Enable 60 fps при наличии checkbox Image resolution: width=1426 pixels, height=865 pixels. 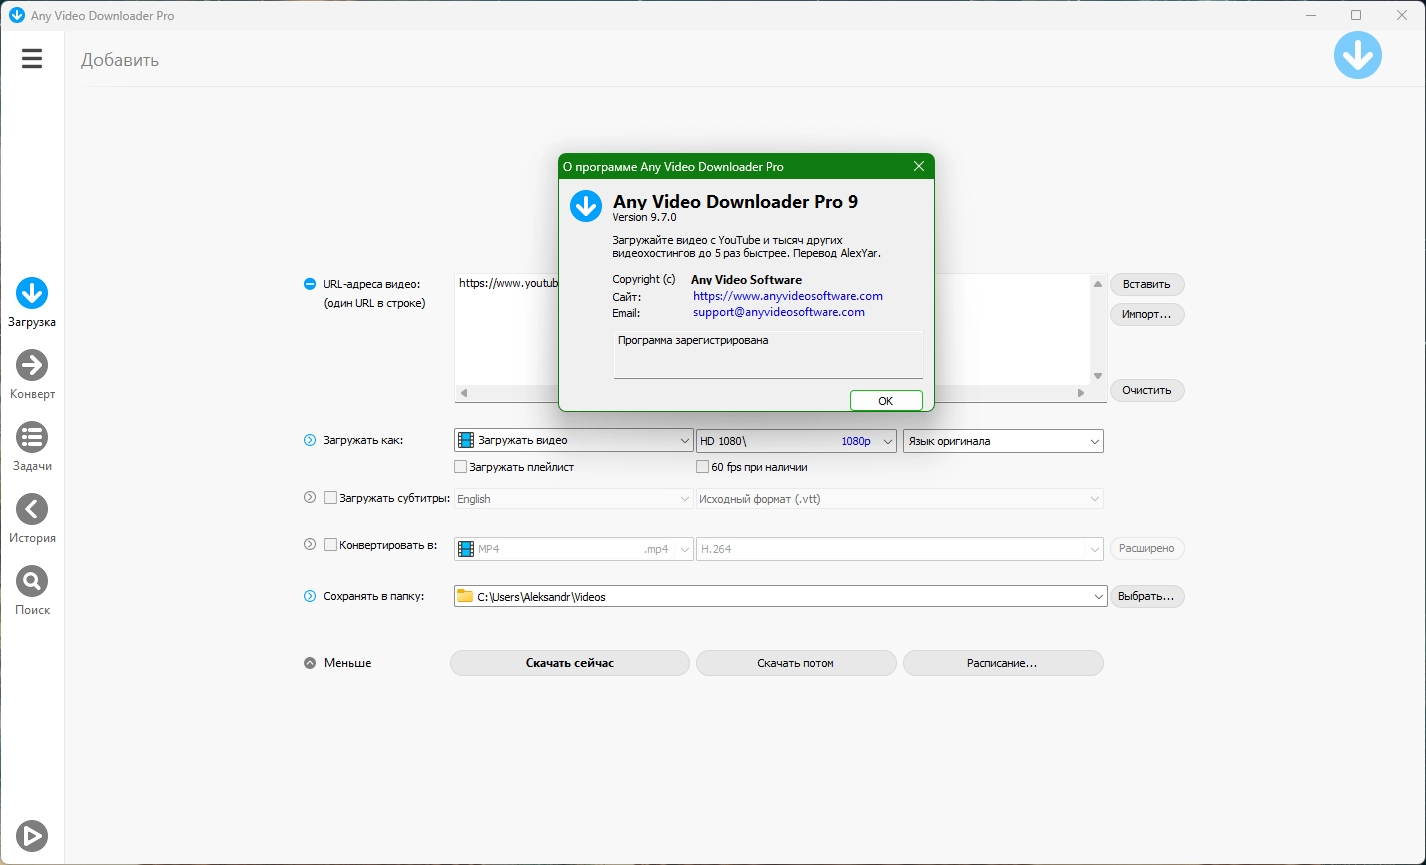(x=703, y=467)
